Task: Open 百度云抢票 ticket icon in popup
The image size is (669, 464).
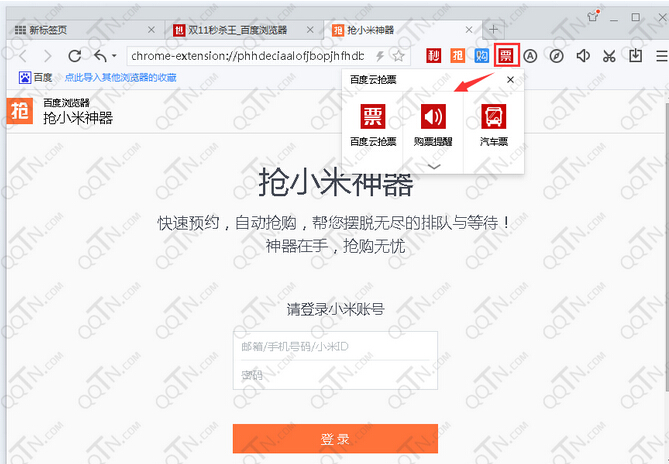Action: tap(372, 116)
